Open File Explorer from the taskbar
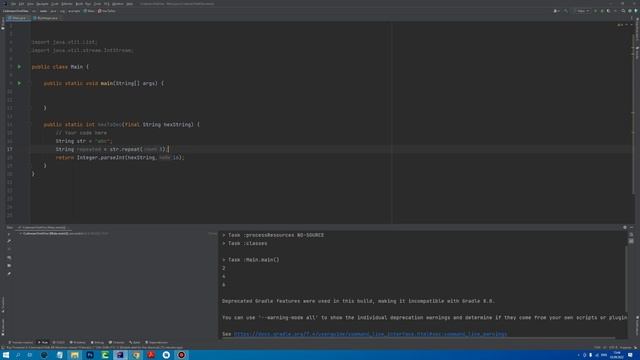Screen dimensions: 640x360 point(74,355)
